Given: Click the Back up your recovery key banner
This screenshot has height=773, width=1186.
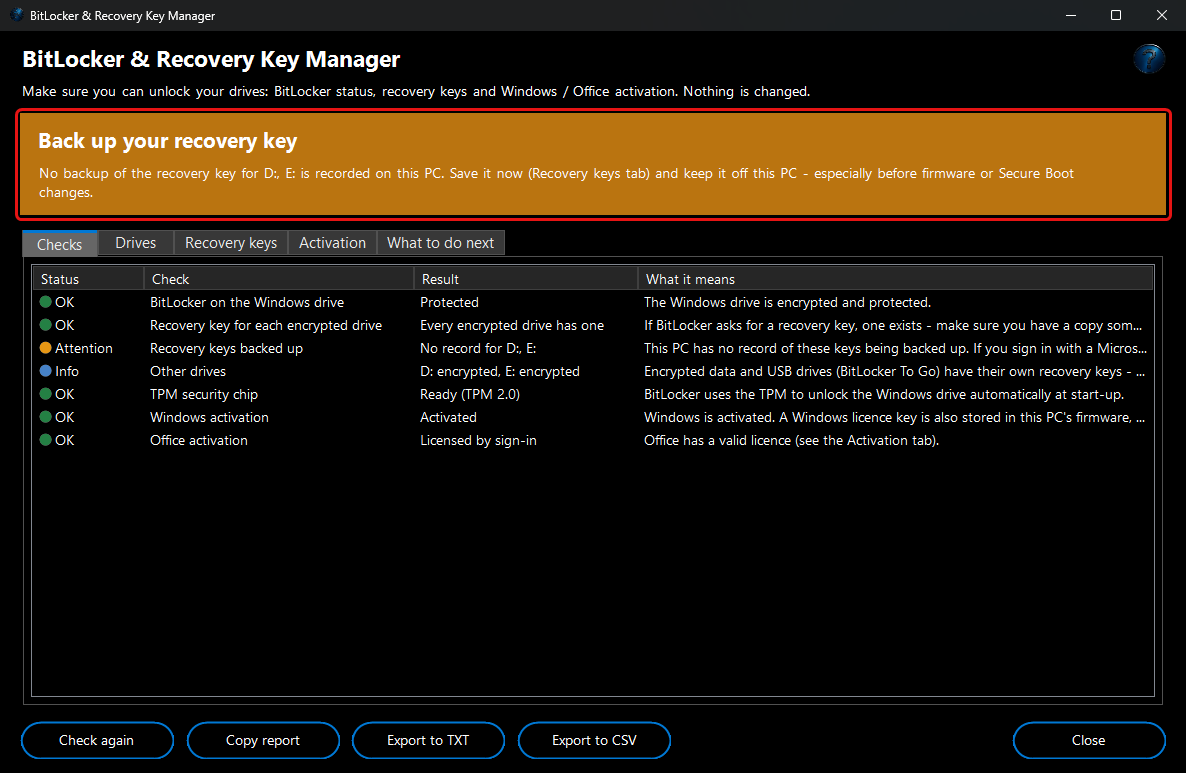Looking at the screenshot, I should 593,165.
